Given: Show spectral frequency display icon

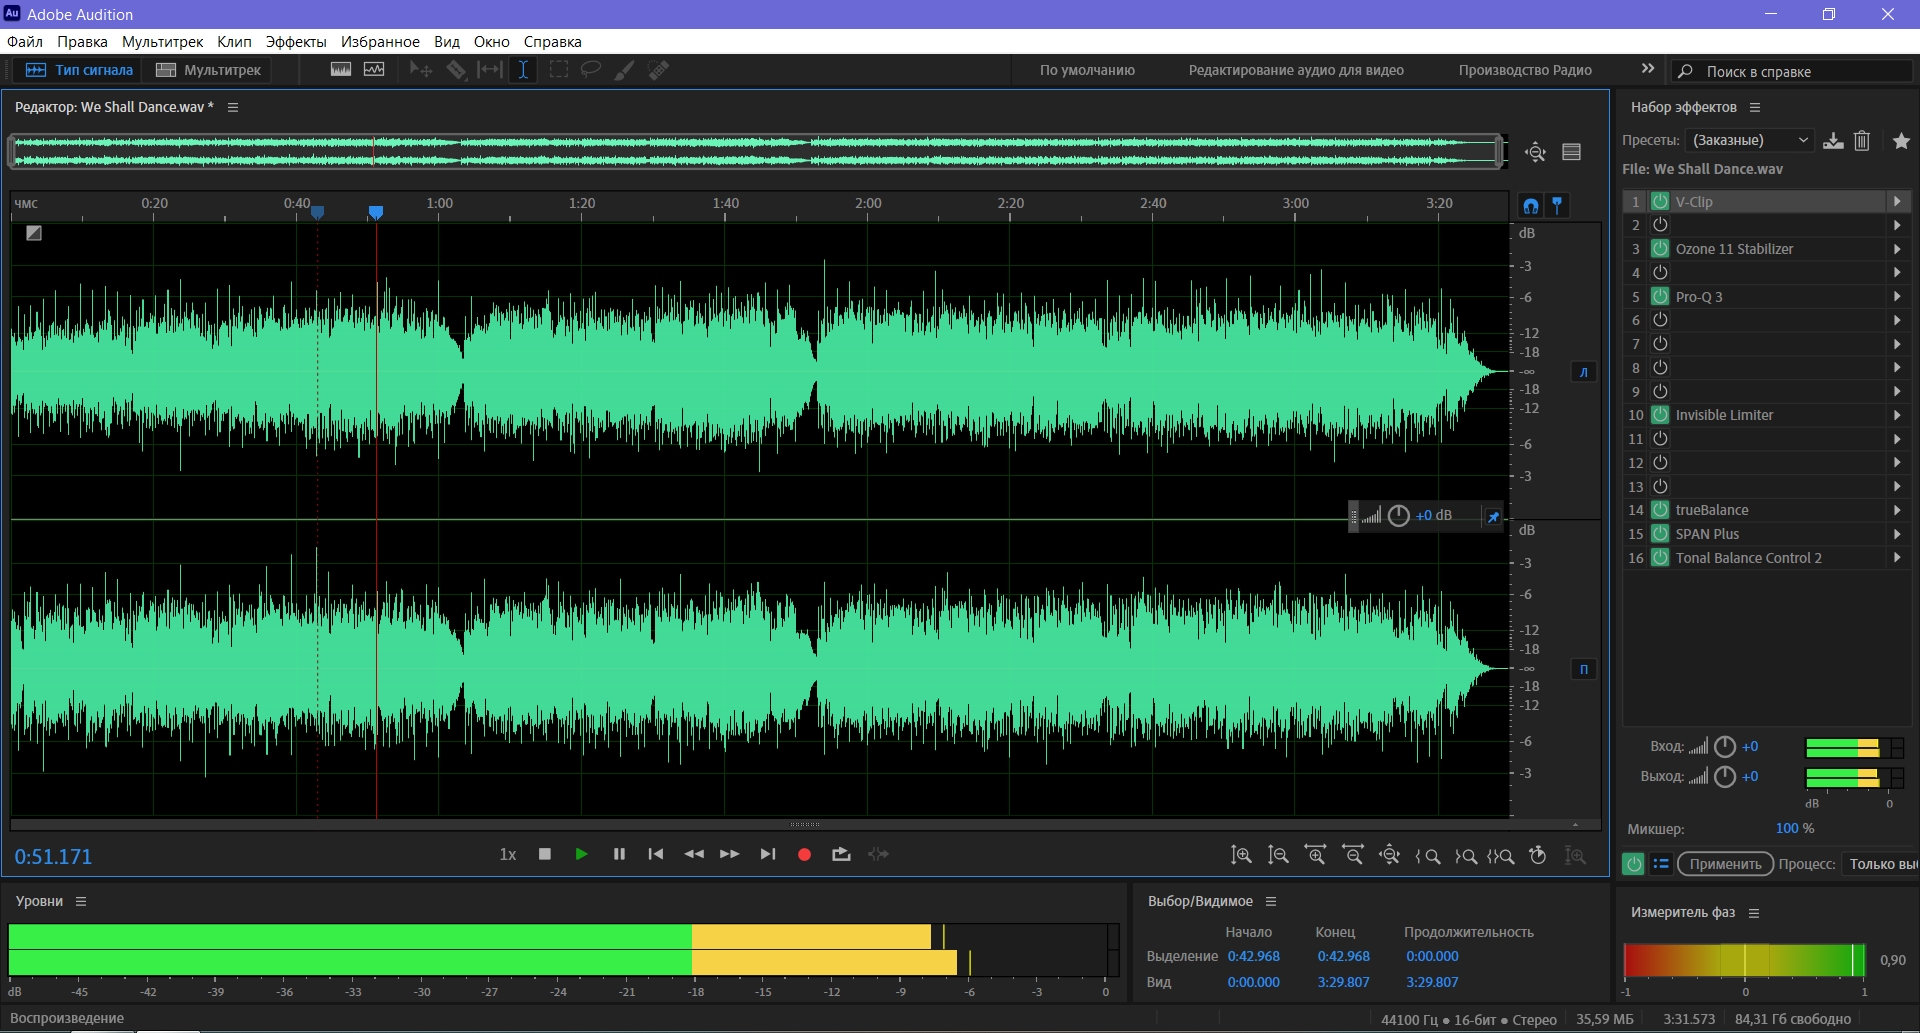Looking at the screenshot, I should [341, 70].
